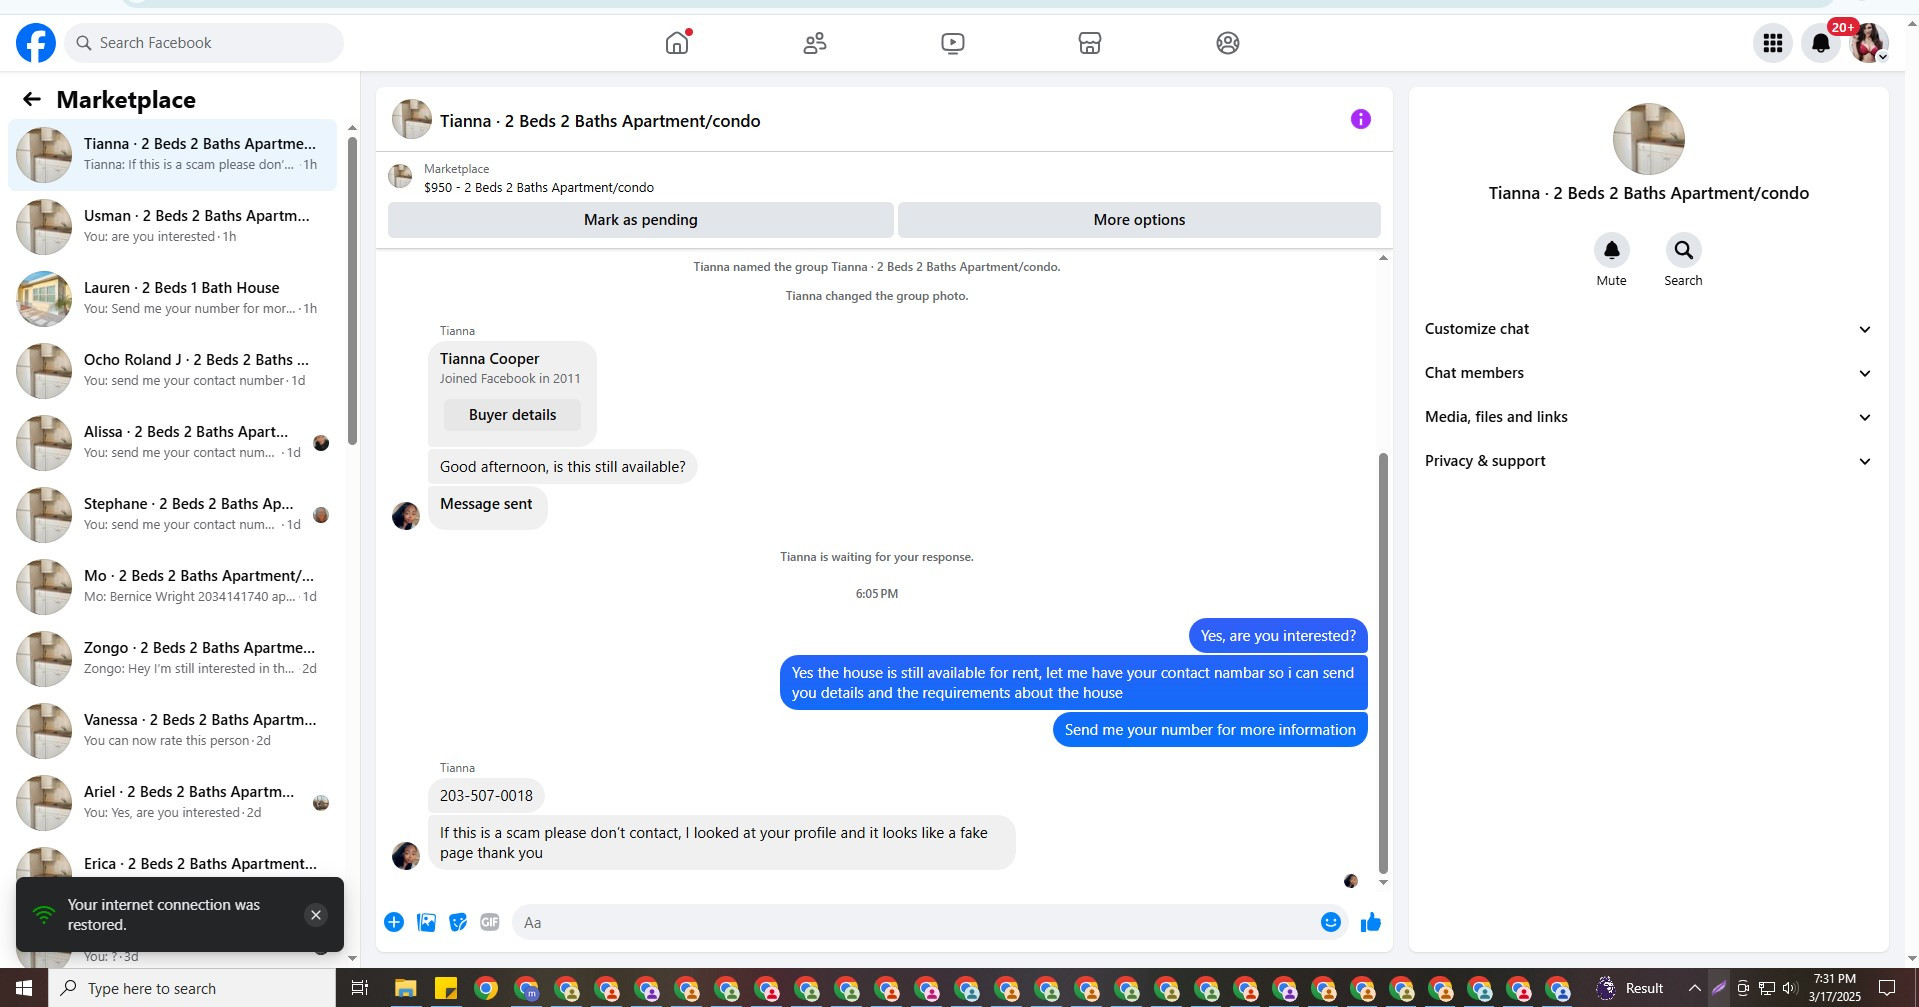Open conversation information purple icon
Image resolution: width=1919 pixels, height=1007 pixels.
[1360, 119]
